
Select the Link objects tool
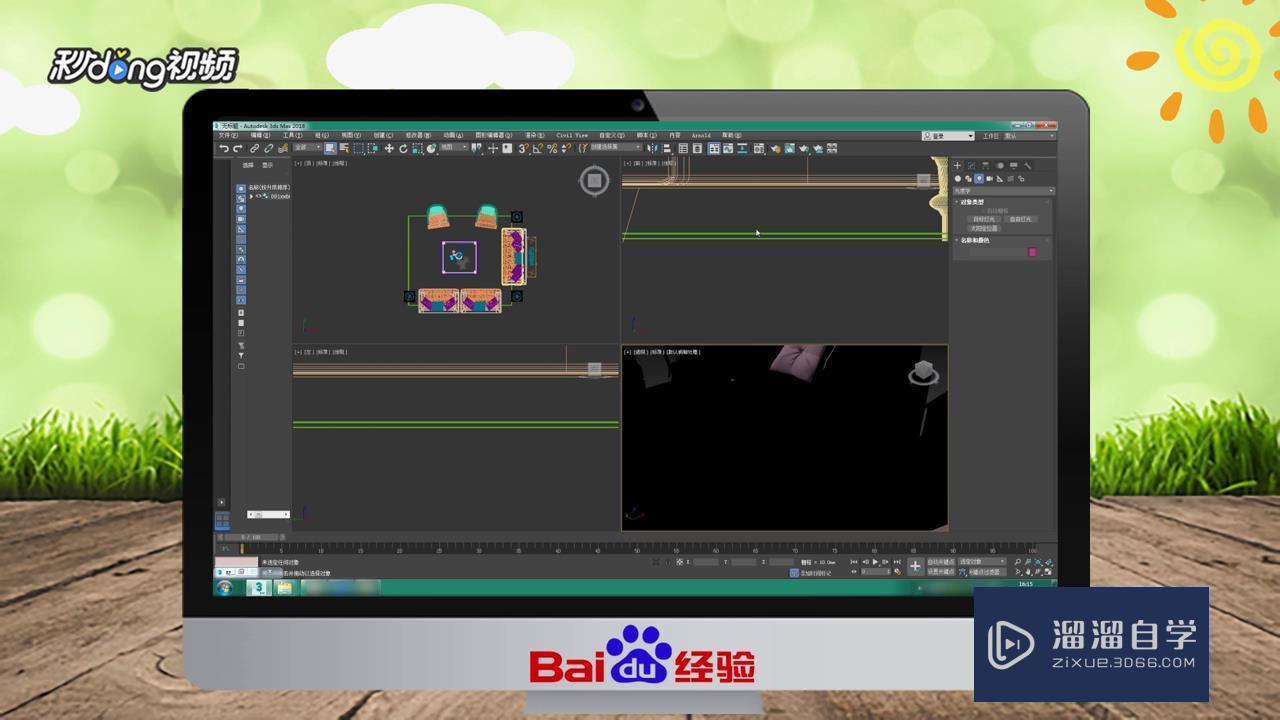(x=254, y=148)
